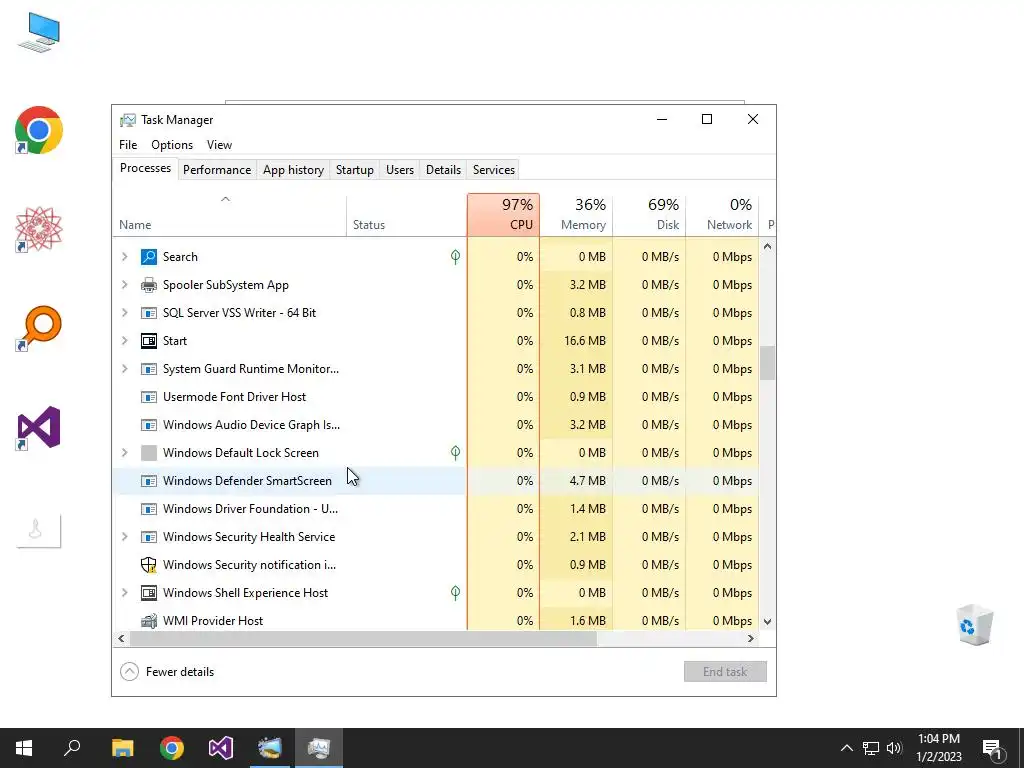Sort by the CPU column header
Screen dimensions: 1024x768
click(504, 215)
